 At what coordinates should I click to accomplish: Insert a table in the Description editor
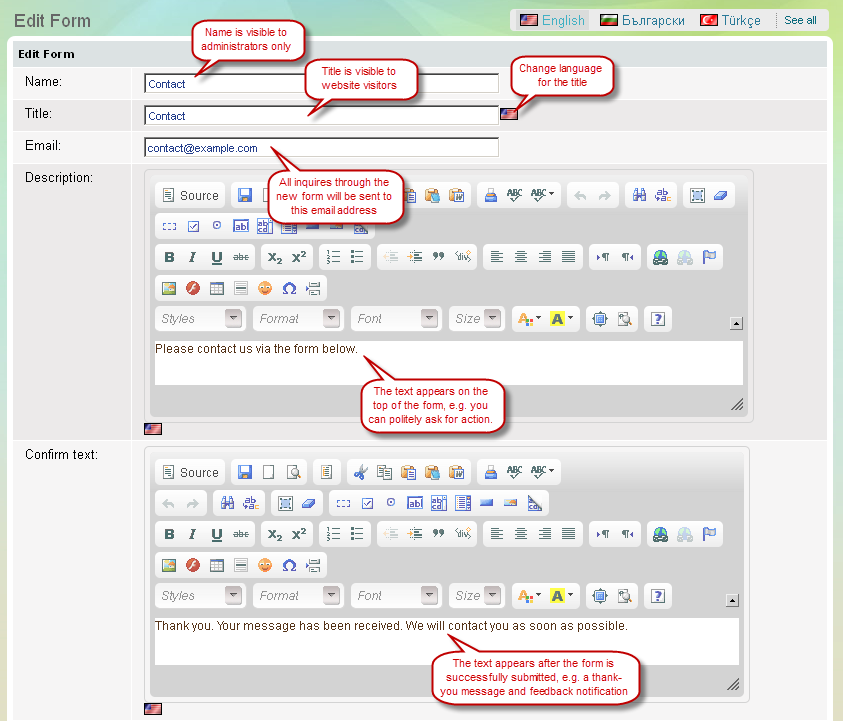coord(217,288)
